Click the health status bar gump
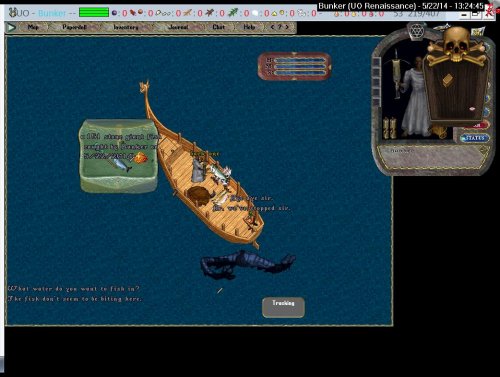This screenshot has height=377, width=500. 295,66
